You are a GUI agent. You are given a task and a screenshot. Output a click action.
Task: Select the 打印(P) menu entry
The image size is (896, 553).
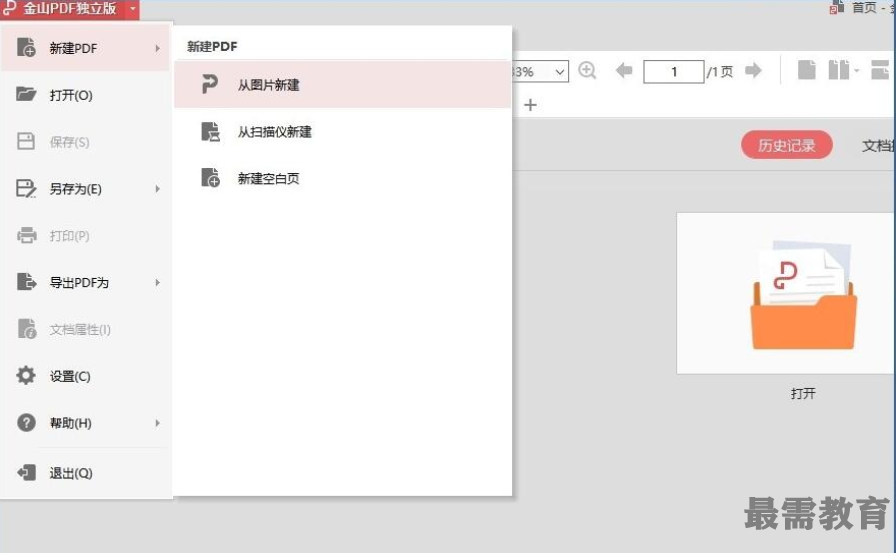86,235
